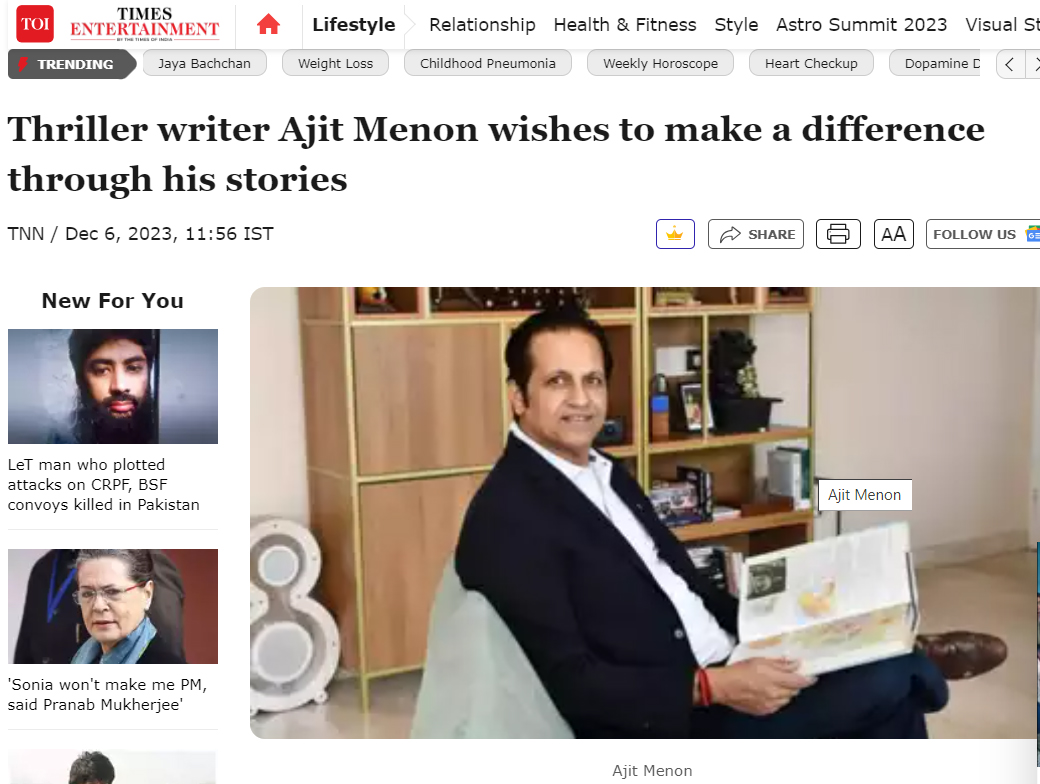Click the Jaya Bachchan trending chip
1040x784 pixels.
[x=204, y=62]
